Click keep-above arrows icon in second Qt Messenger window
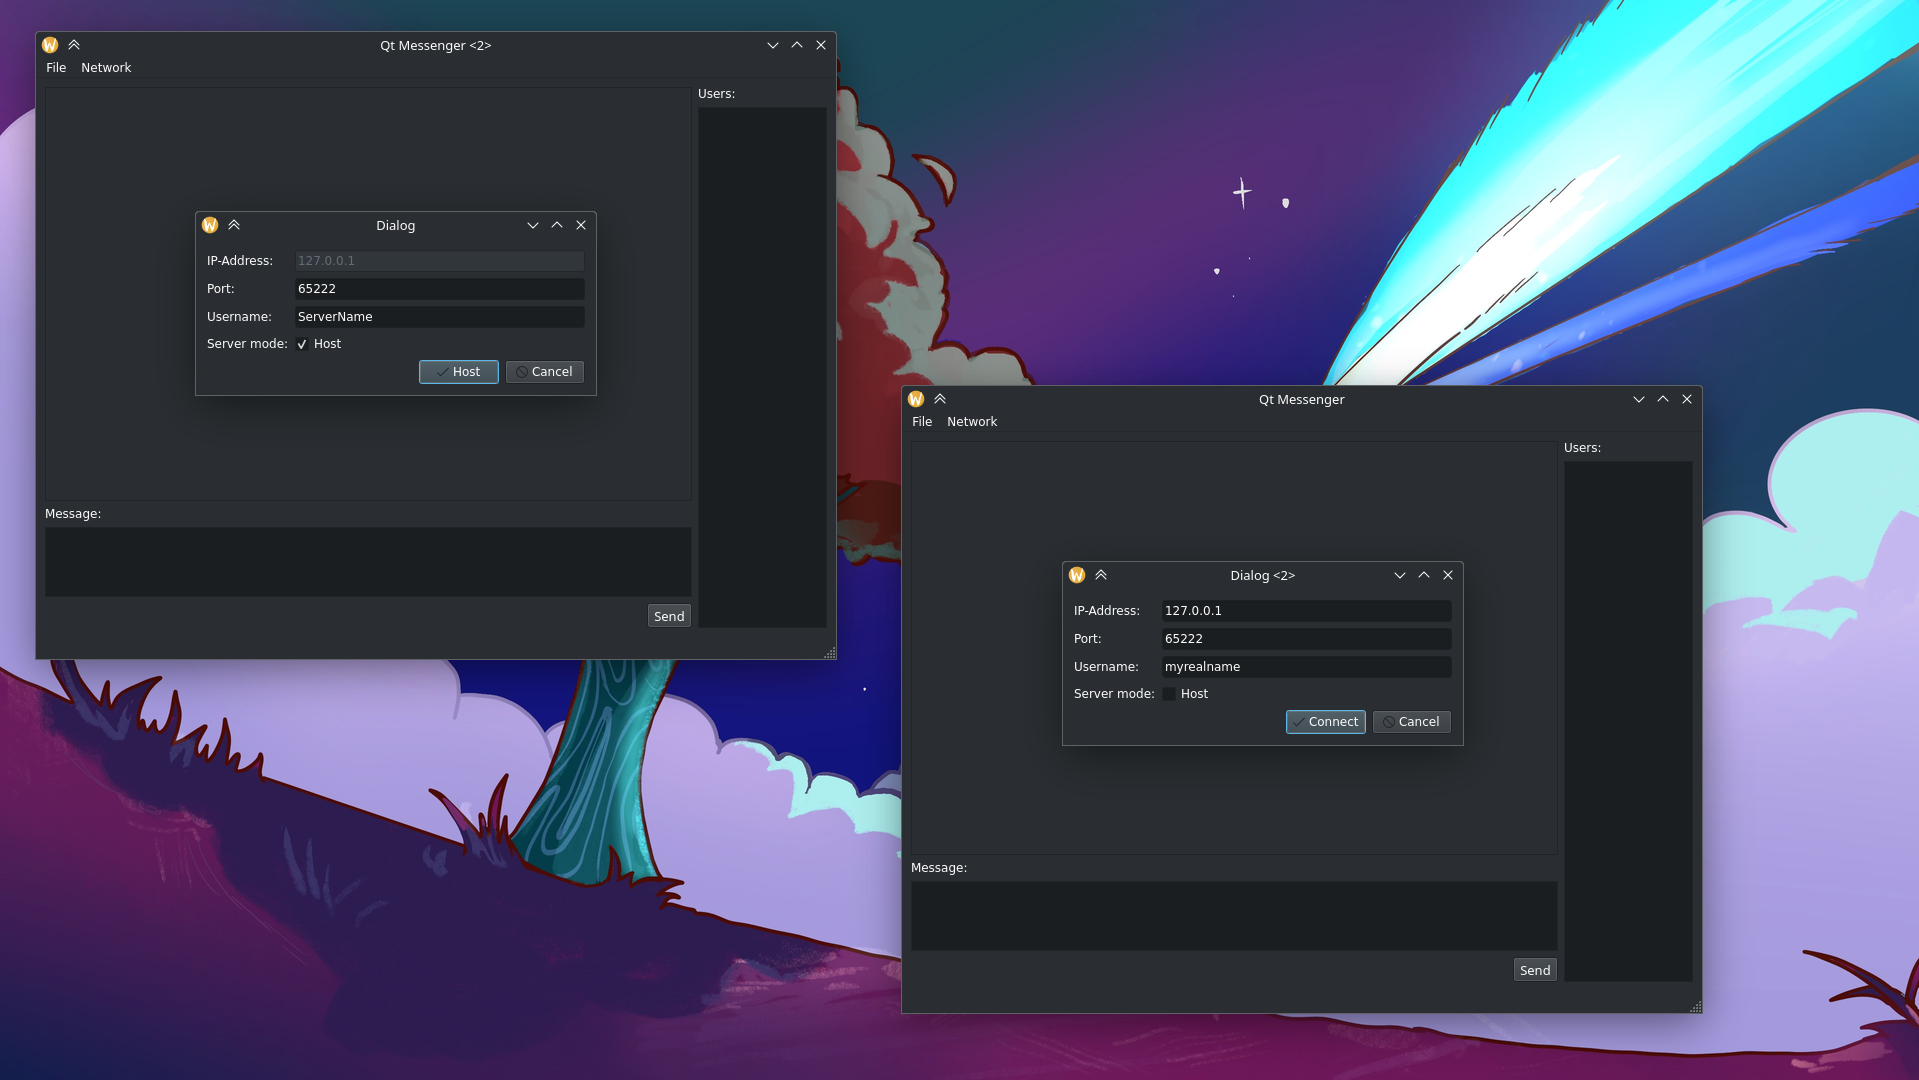Screen dimensions: 1919x1080 tap(940, 399)
